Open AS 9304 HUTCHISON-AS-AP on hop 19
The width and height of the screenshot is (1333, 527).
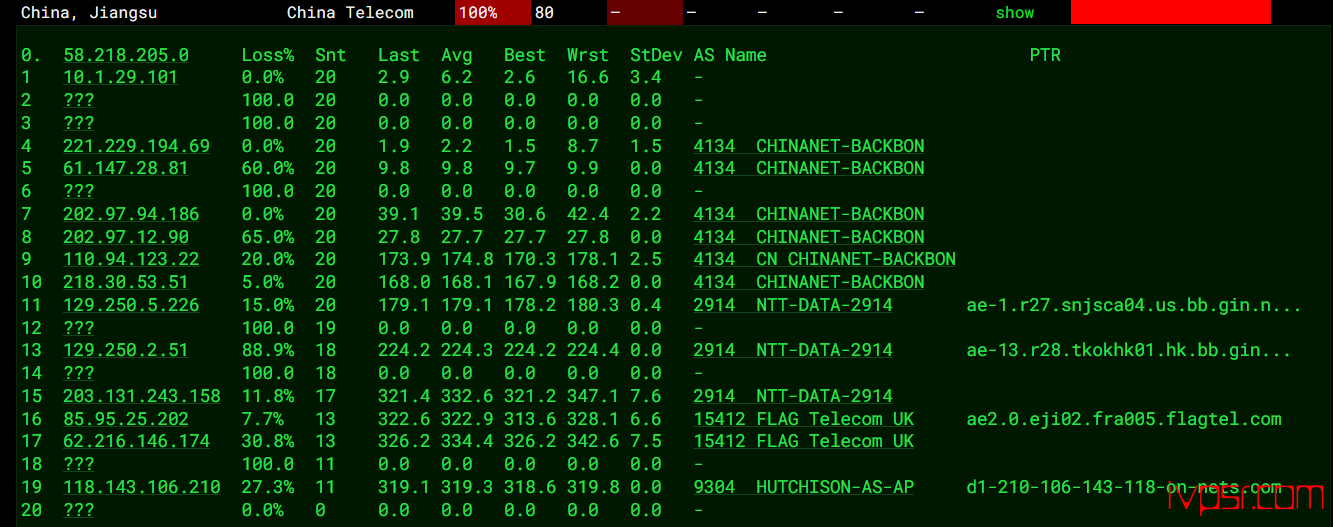click(x=804, y=487)
